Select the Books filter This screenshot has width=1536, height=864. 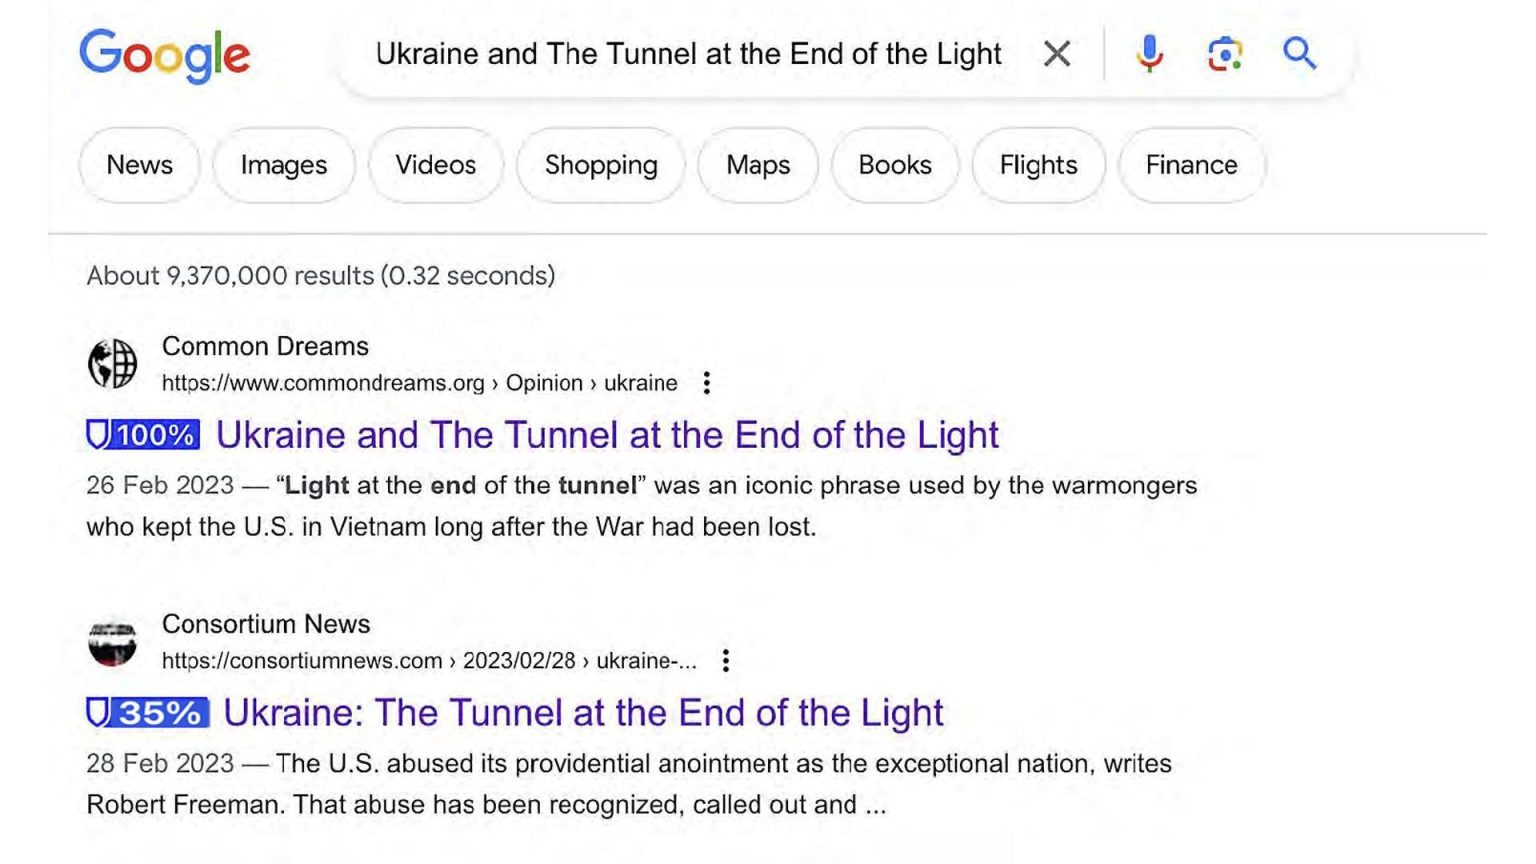click(x=895, y=165)
